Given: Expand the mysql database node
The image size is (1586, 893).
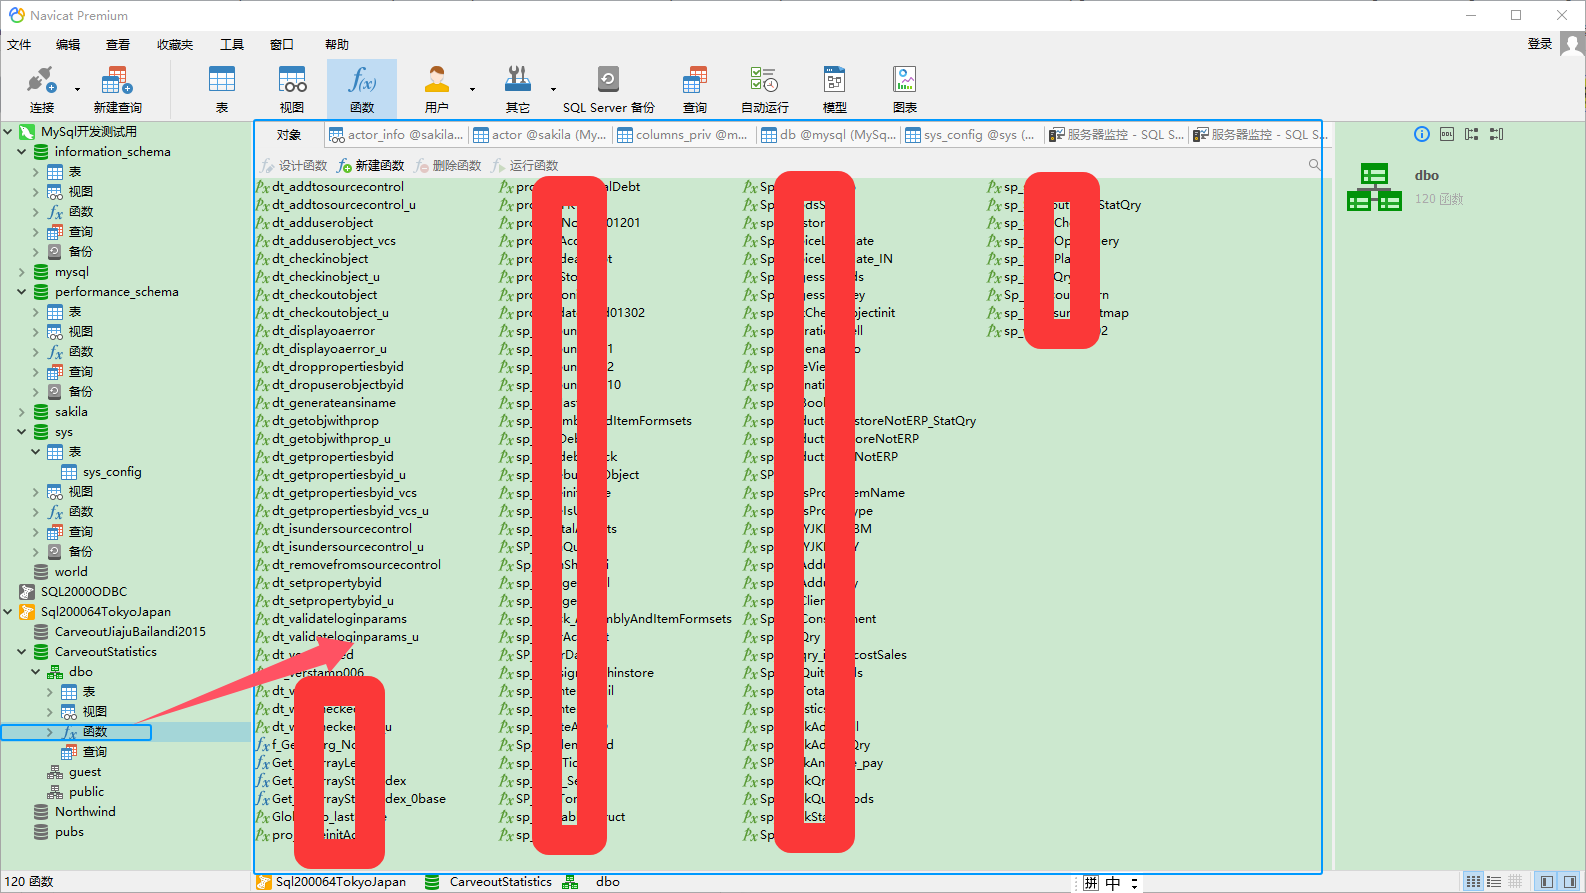Looking at the screenshot, I should pos(22,272).
